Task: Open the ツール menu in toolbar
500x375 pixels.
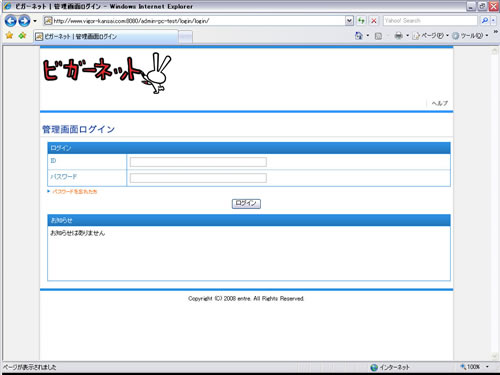Action: click(x=470, y=36)
